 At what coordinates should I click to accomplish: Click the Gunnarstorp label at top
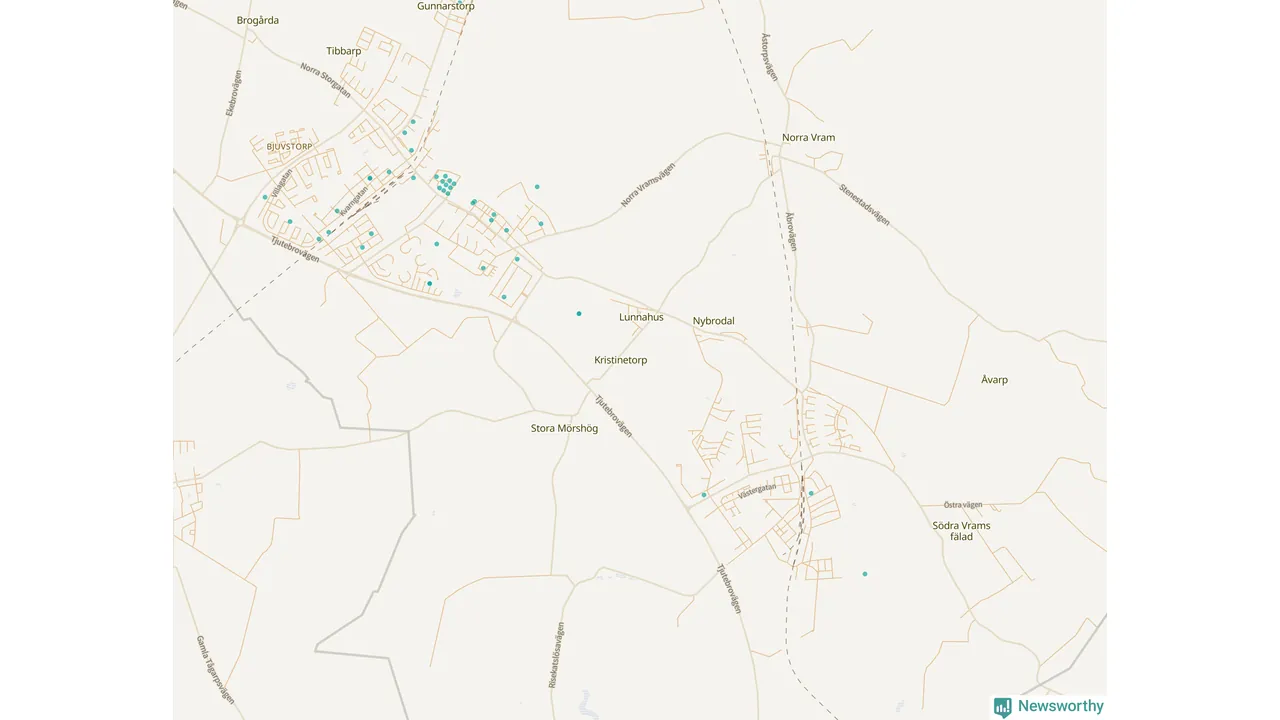[445, 6]
